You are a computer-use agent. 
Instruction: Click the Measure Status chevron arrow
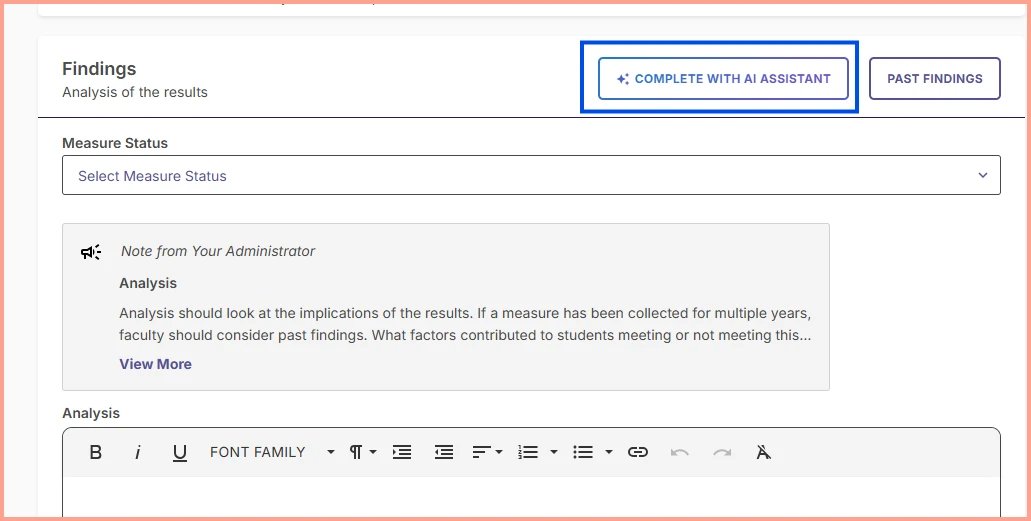pyautogui.click(x=982, y=176)
